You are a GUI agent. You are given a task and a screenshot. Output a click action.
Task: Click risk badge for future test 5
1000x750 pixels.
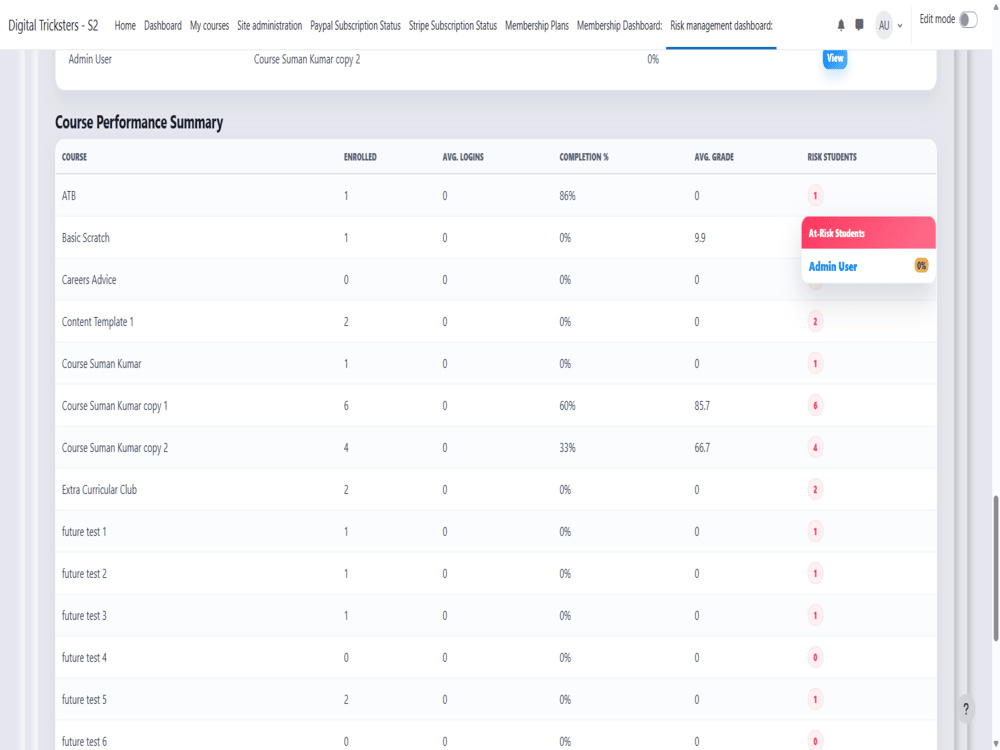click(x=815, y=700)
